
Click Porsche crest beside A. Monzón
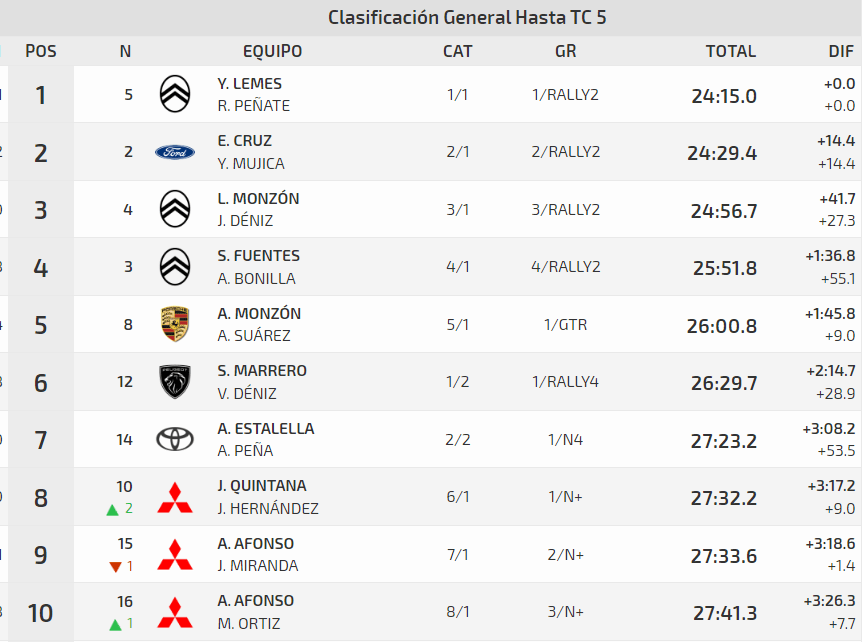pyautogui.click(x=175, y=324)
